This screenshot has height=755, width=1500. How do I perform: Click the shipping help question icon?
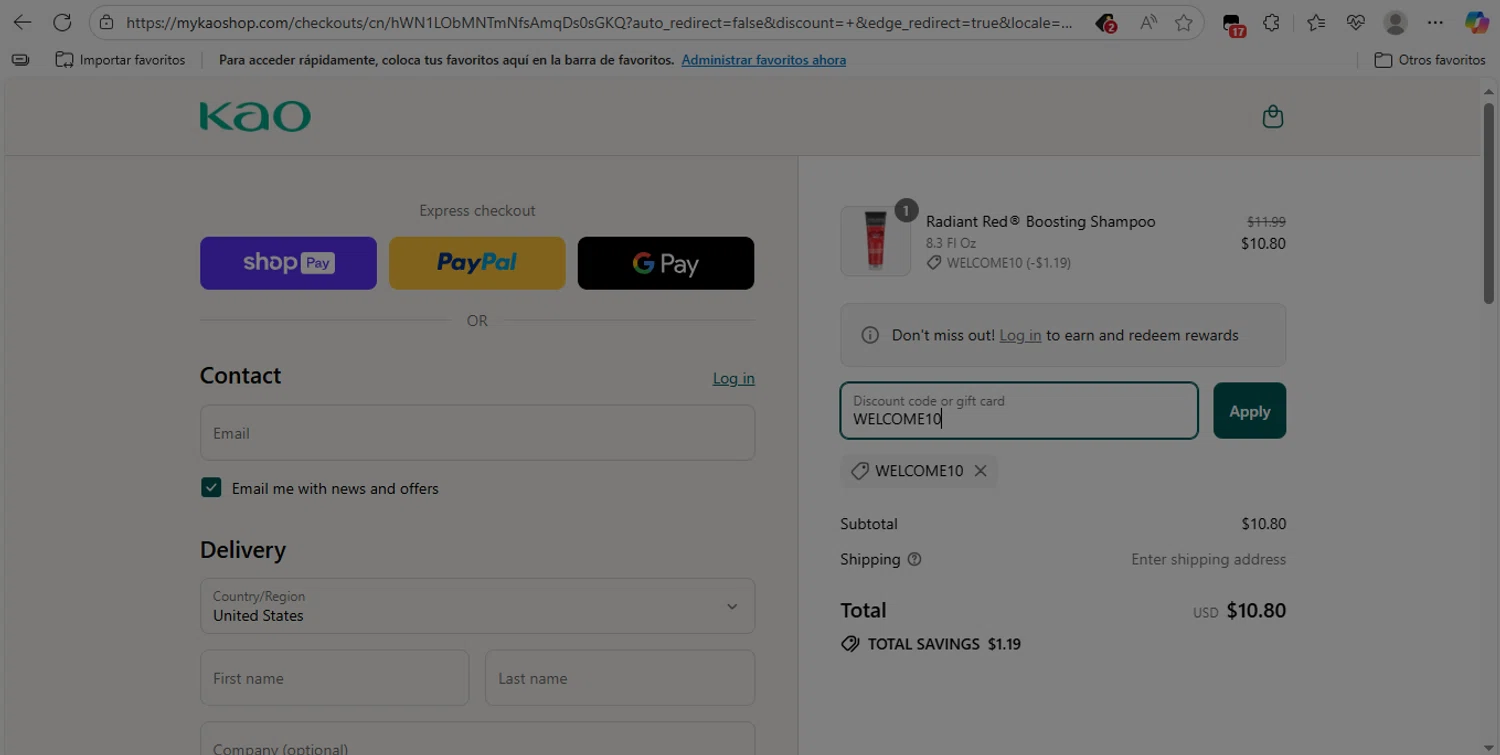pyautogui.click(x=914, y=559)
